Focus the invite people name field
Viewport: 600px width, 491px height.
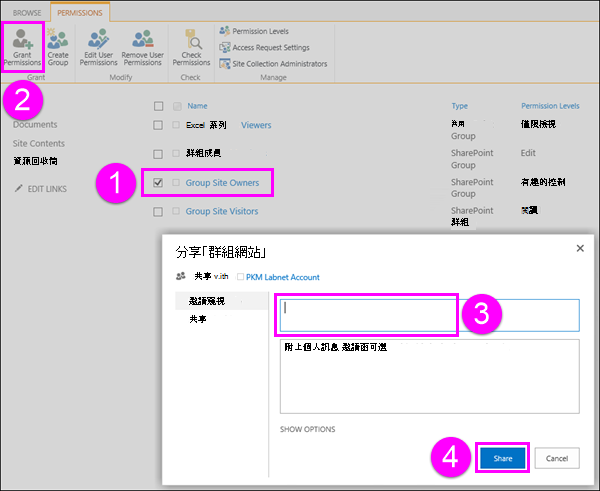coord(430,315)
